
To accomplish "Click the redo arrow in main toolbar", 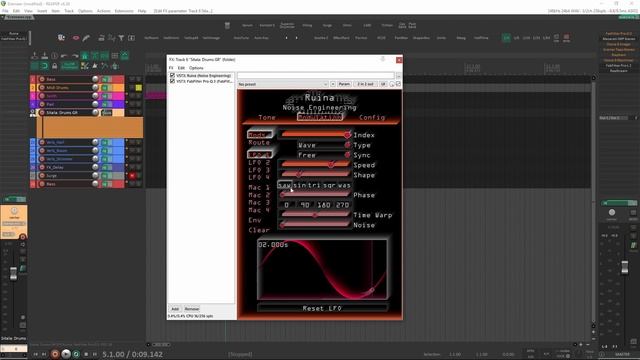I will [x=75, y=56].
